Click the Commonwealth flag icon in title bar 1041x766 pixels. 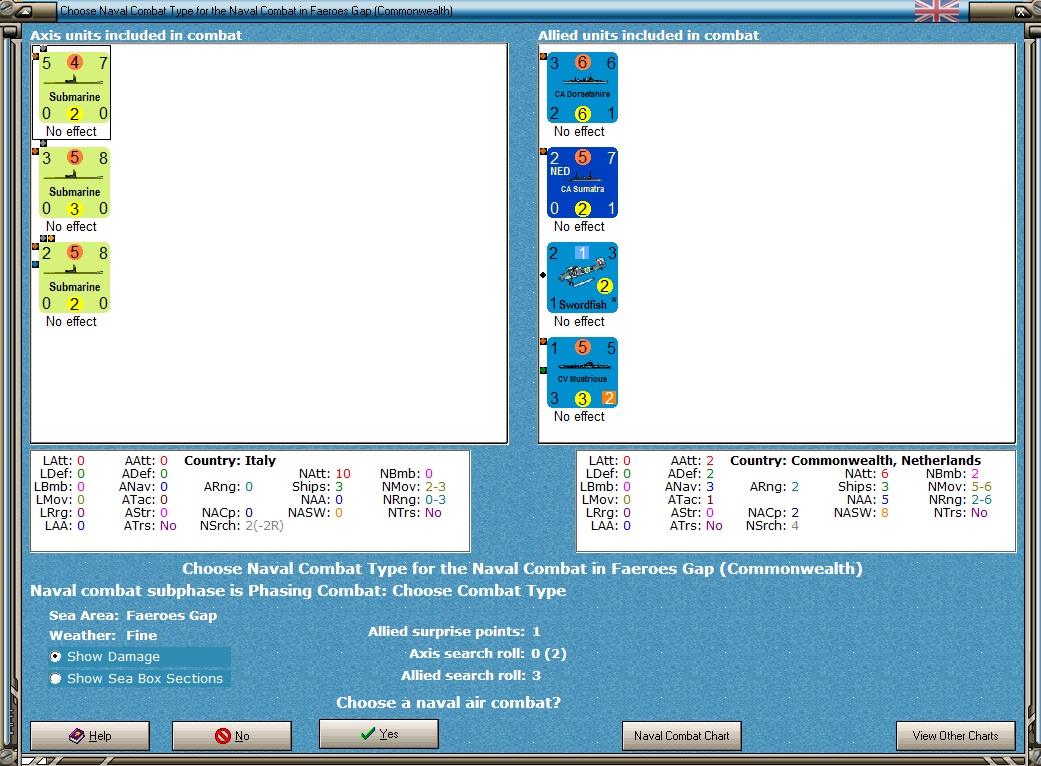pos(937,11)
